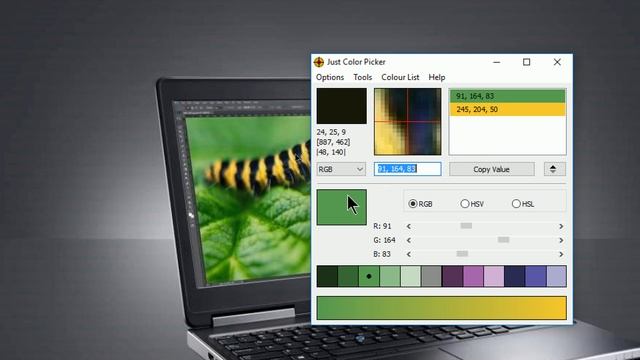Image resolution: width=640 pixels, height=360 pixels.
Task: Click the left arrow of the B slider
Action: point(409,254)
